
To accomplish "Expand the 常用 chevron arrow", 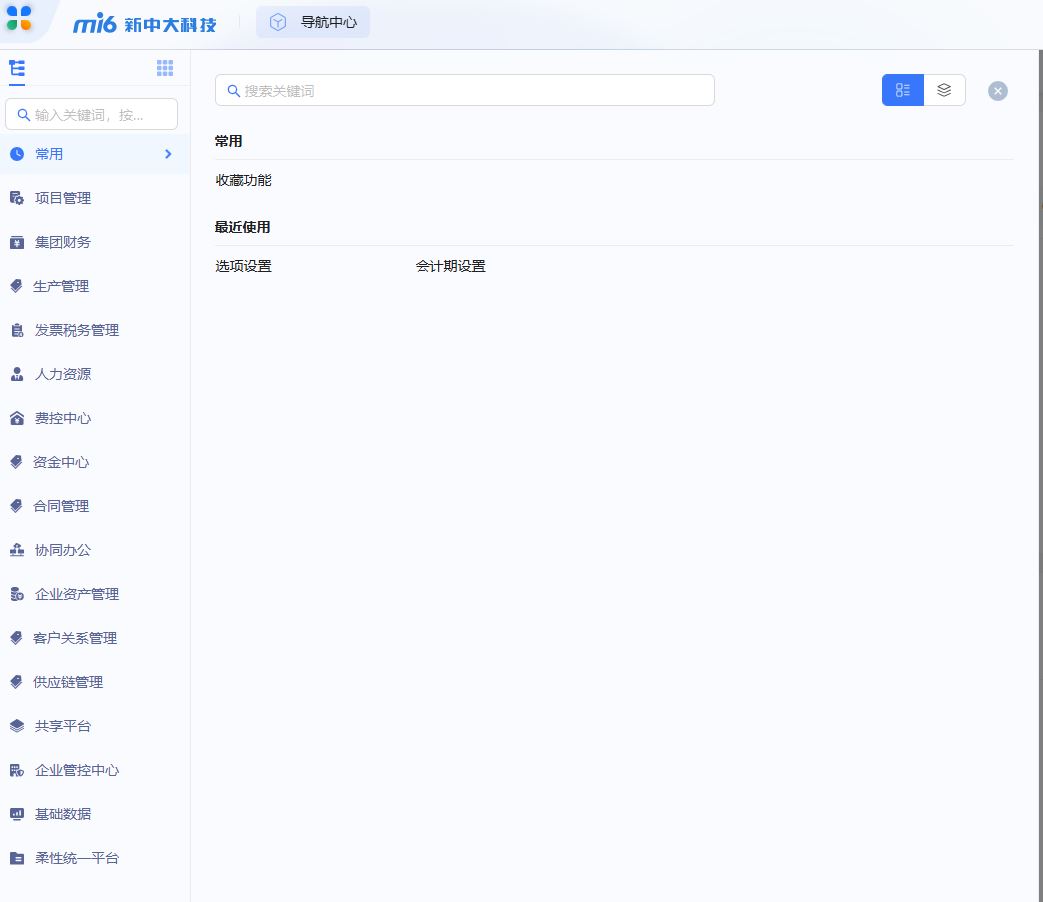I will [x=168, y=154].
